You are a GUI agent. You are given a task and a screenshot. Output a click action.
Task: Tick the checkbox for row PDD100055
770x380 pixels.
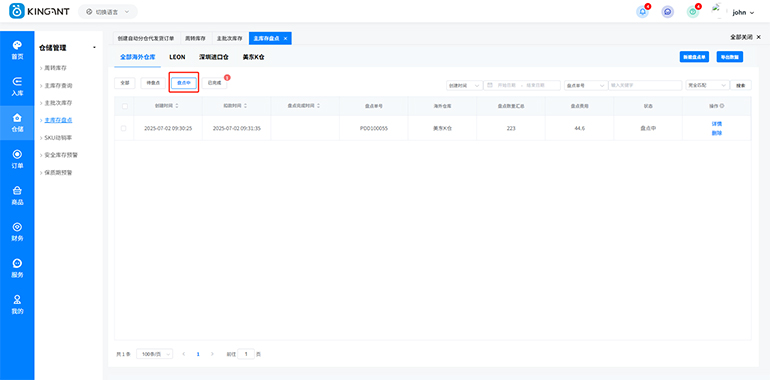pyautogui.click(x=123, y=128)
